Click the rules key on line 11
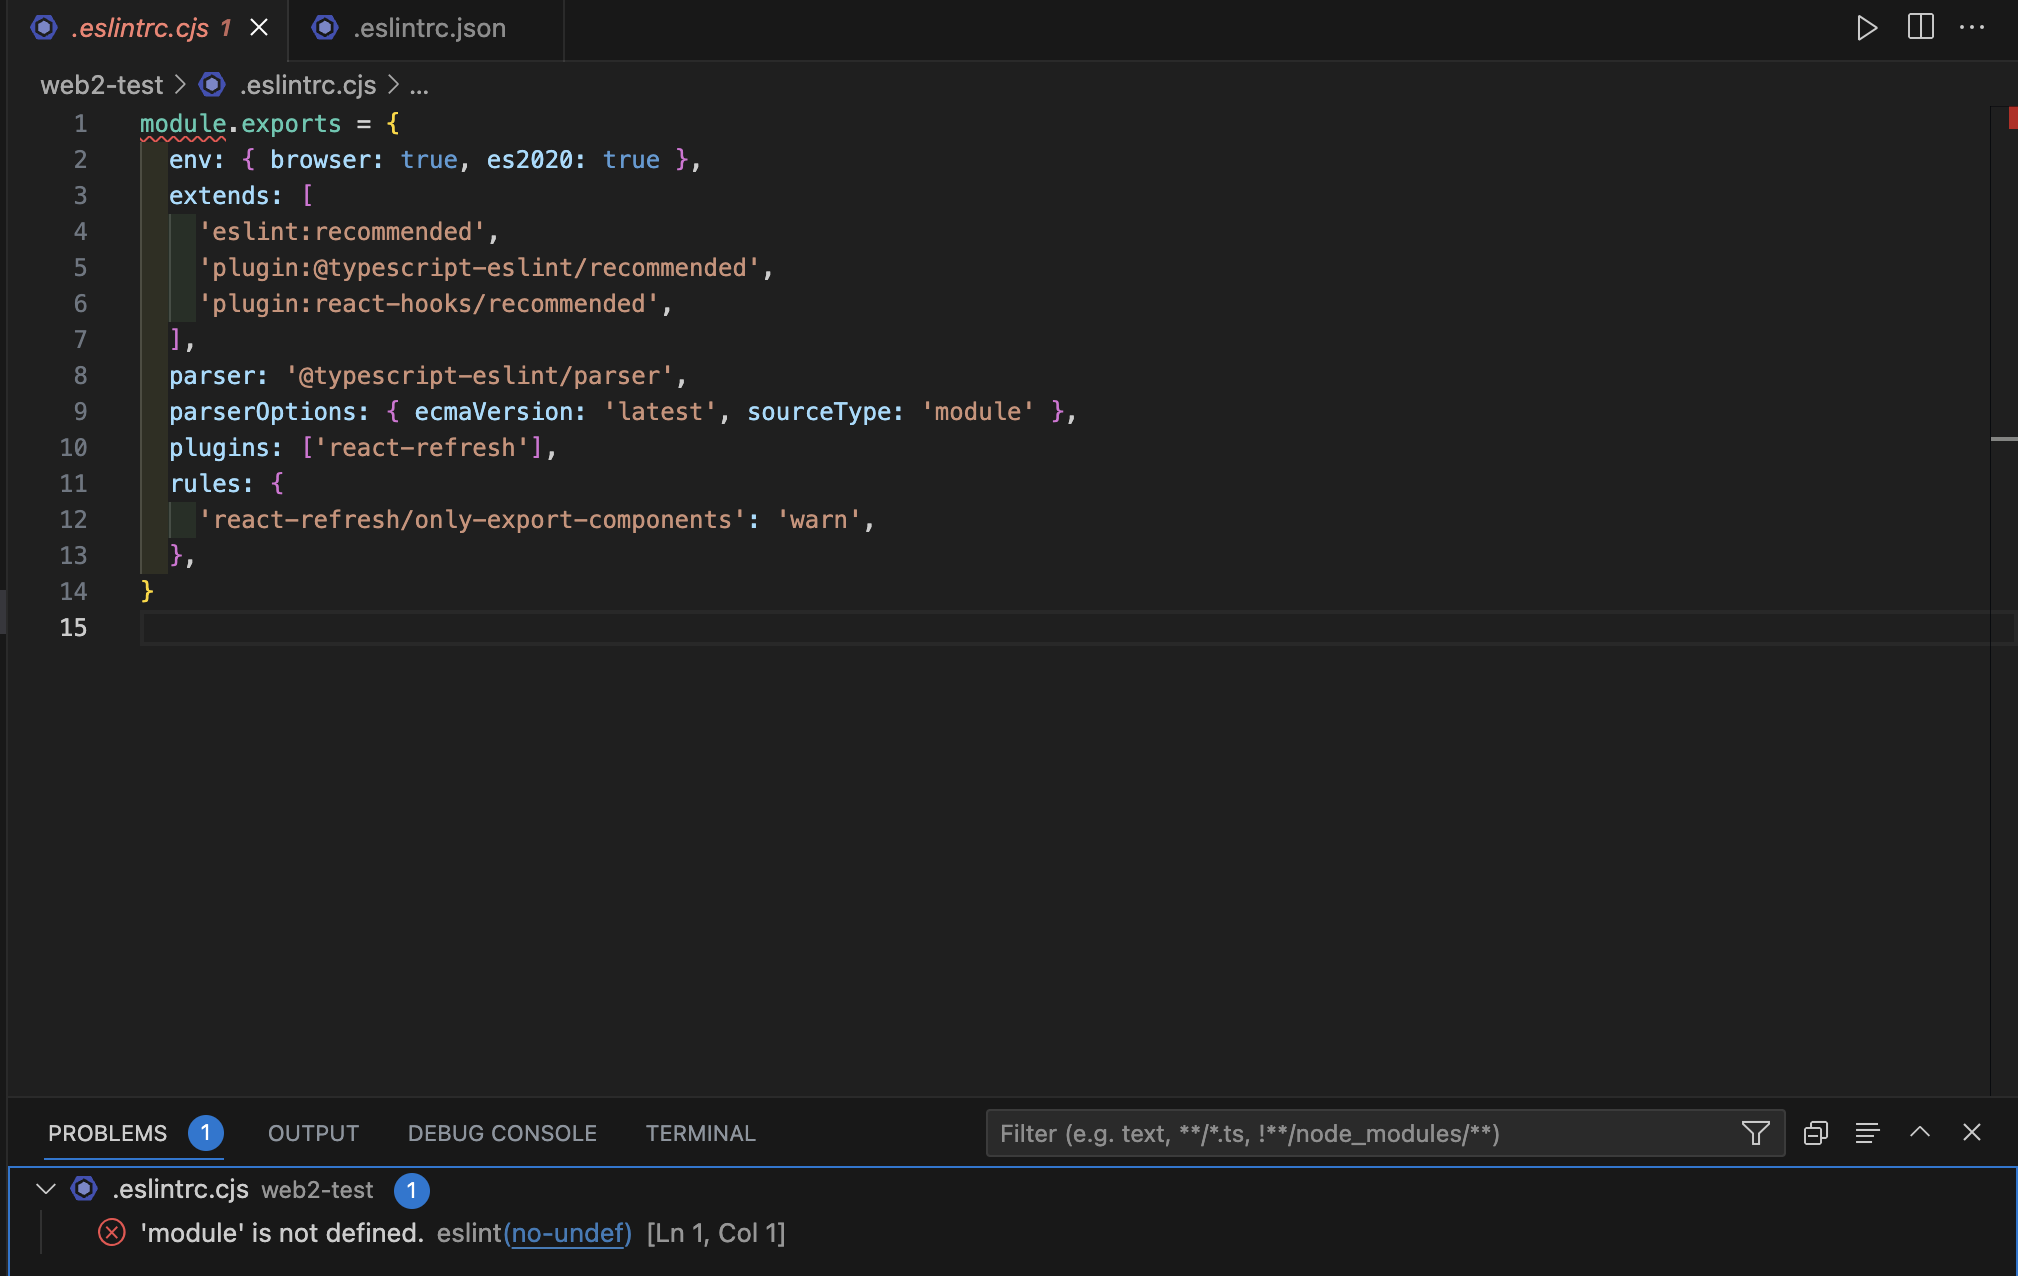The image size is (2018, 1276). coord(205,484)
